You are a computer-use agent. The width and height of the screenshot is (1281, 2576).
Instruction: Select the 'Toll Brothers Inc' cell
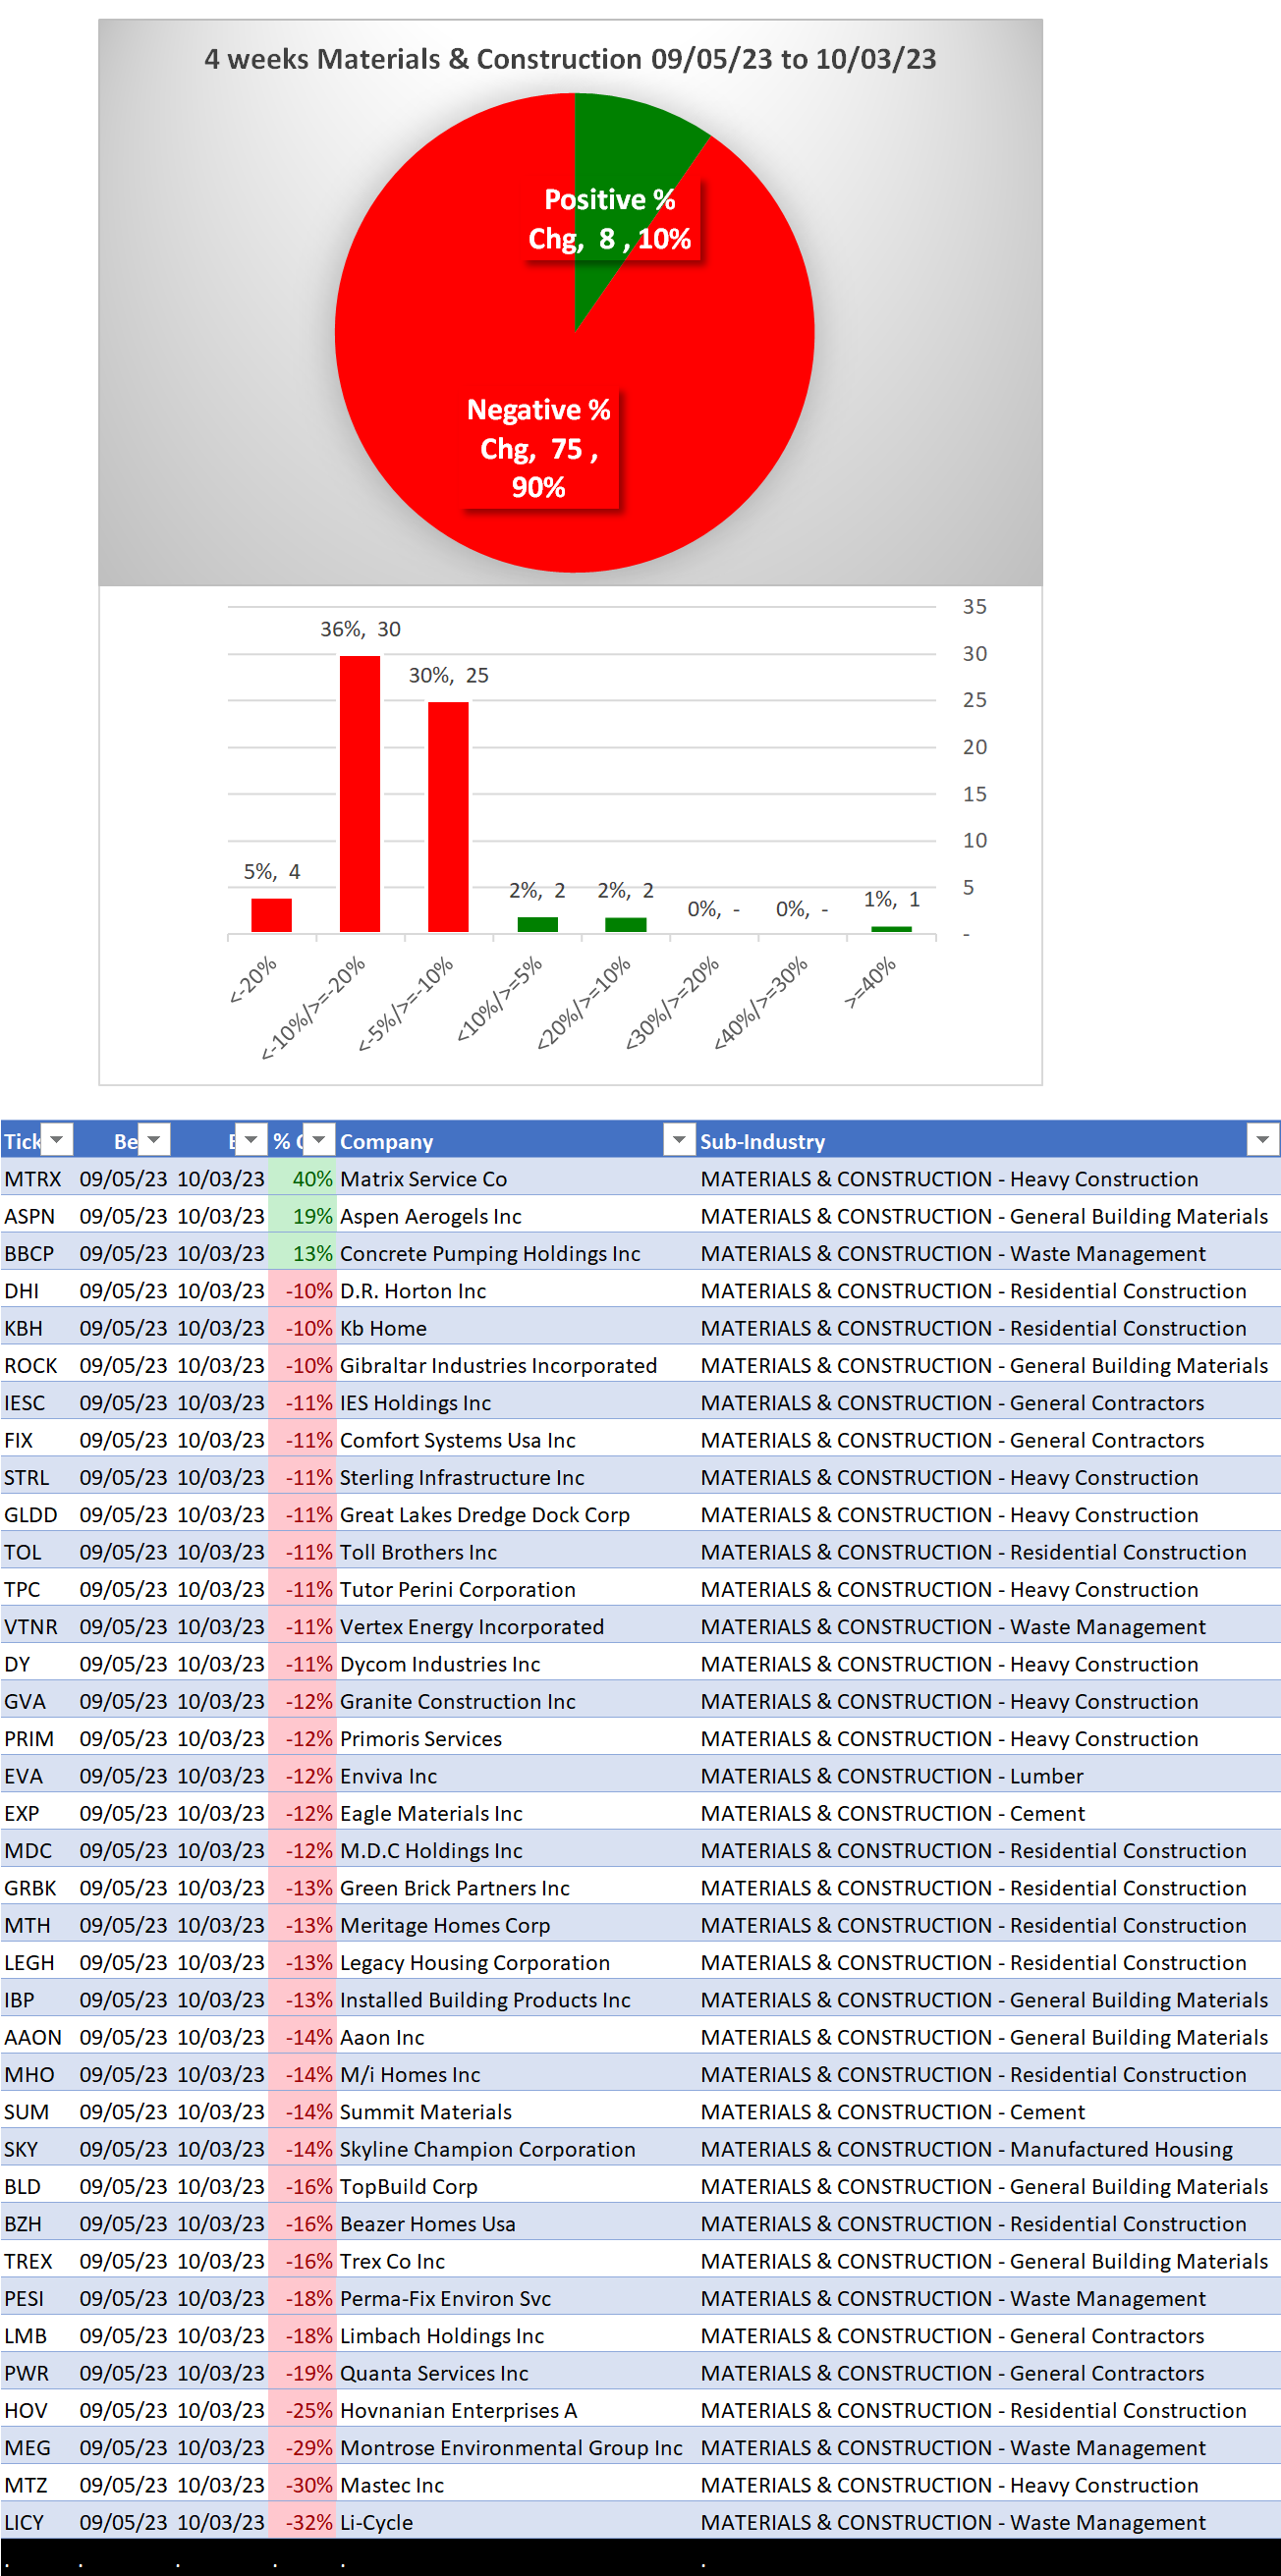tap(516, 1552)
